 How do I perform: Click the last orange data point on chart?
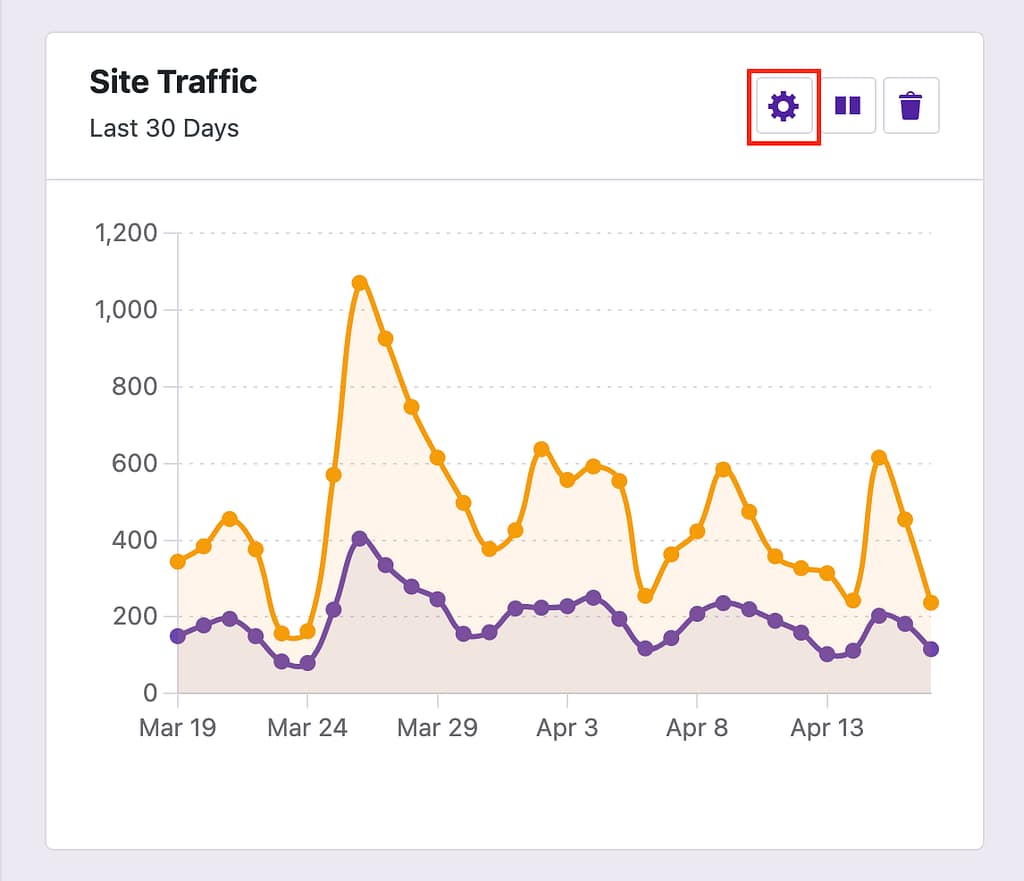pos(931,602)
